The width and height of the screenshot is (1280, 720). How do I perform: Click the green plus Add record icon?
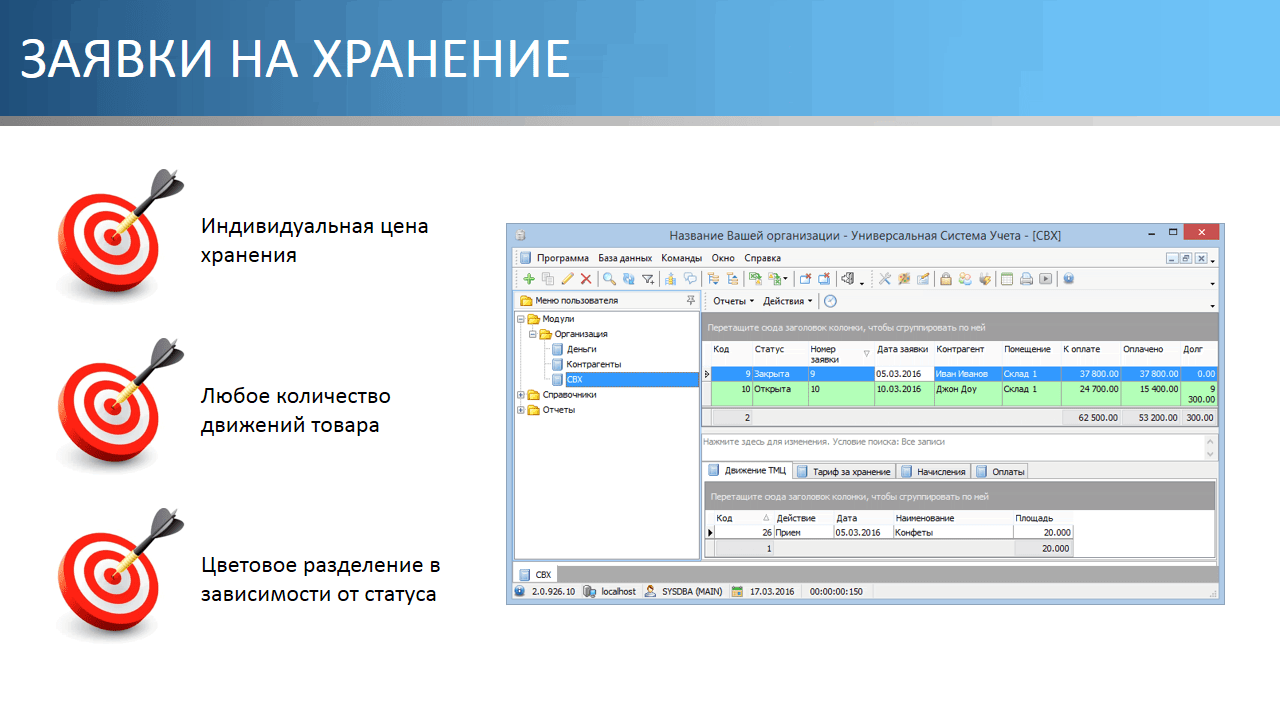529,279
